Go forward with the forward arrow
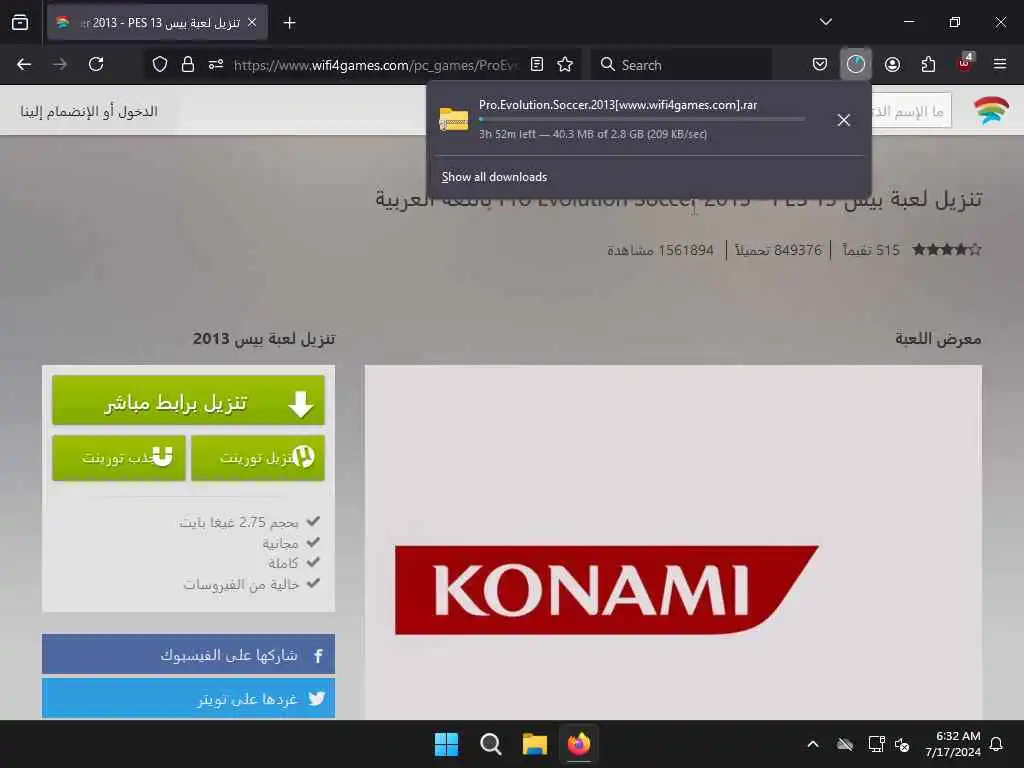Screen dimensions: 1024x768 tap(59, 64)
